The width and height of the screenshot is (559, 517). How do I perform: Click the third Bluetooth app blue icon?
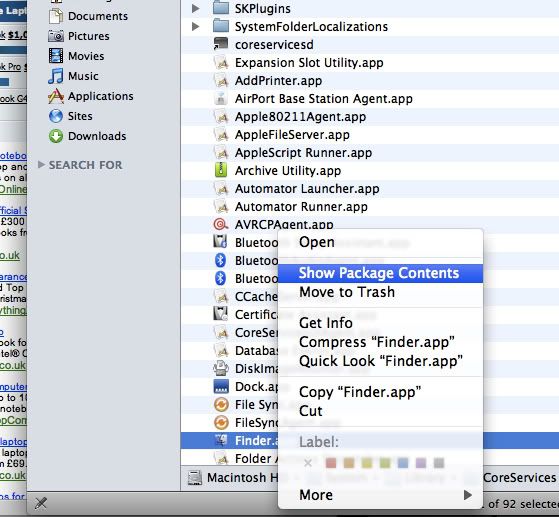tap(221, 278)
